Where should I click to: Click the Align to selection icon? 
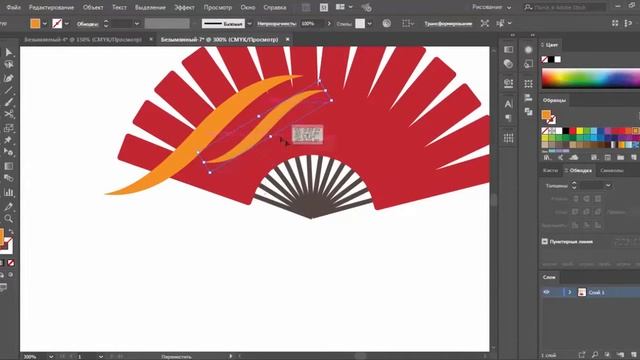pos(407,23)
